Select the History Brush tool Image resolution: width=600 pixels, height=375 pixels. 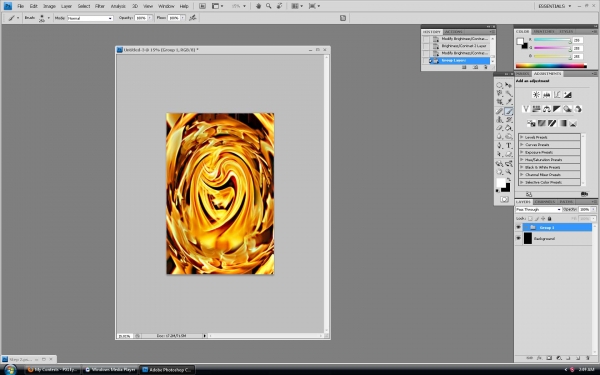(x=509, y=120)
